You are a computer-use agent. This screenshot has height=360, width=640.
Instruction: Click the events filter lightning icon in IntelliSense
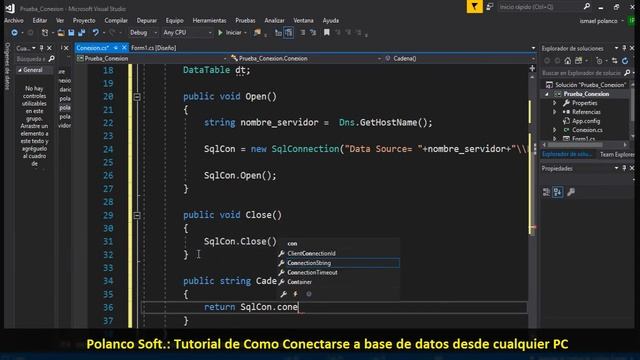click(x=296, y=294)
